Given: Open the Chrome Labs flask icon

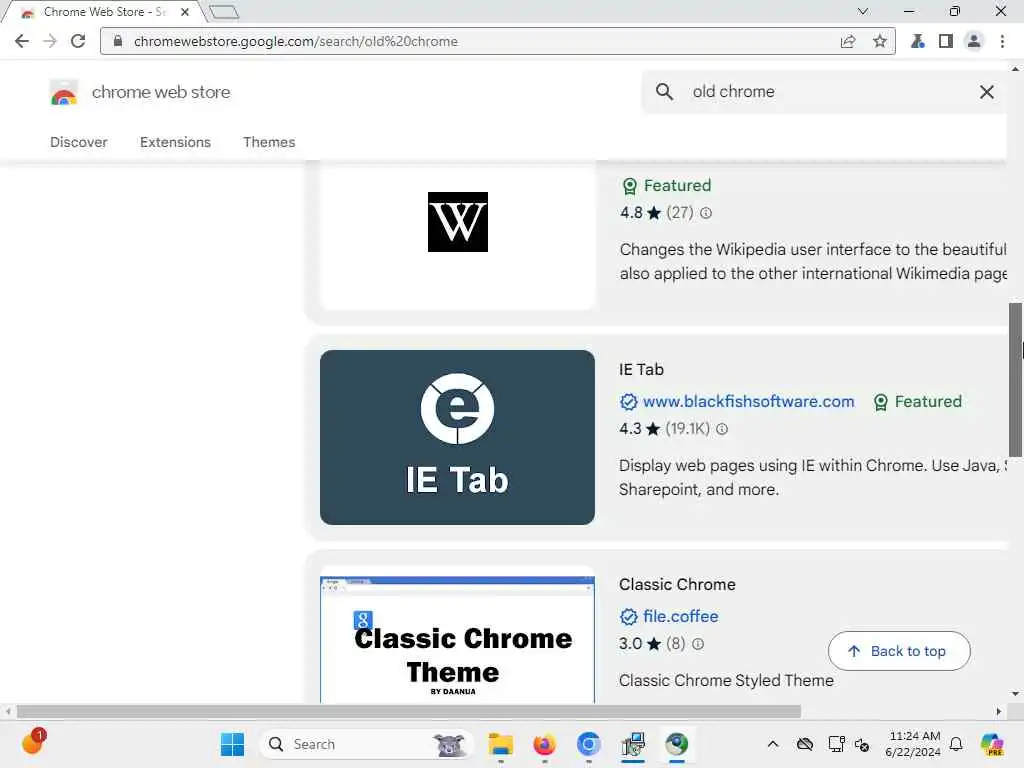Looking at the screenshot, I should coord(918,41).
